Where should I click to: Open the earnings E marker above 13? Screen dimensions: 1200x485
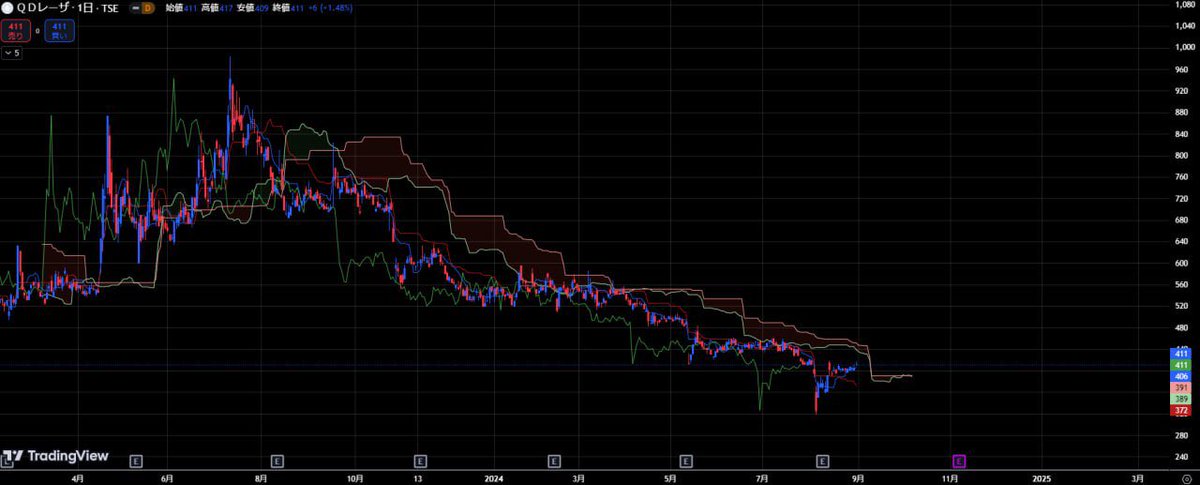[x=420, y=461]
